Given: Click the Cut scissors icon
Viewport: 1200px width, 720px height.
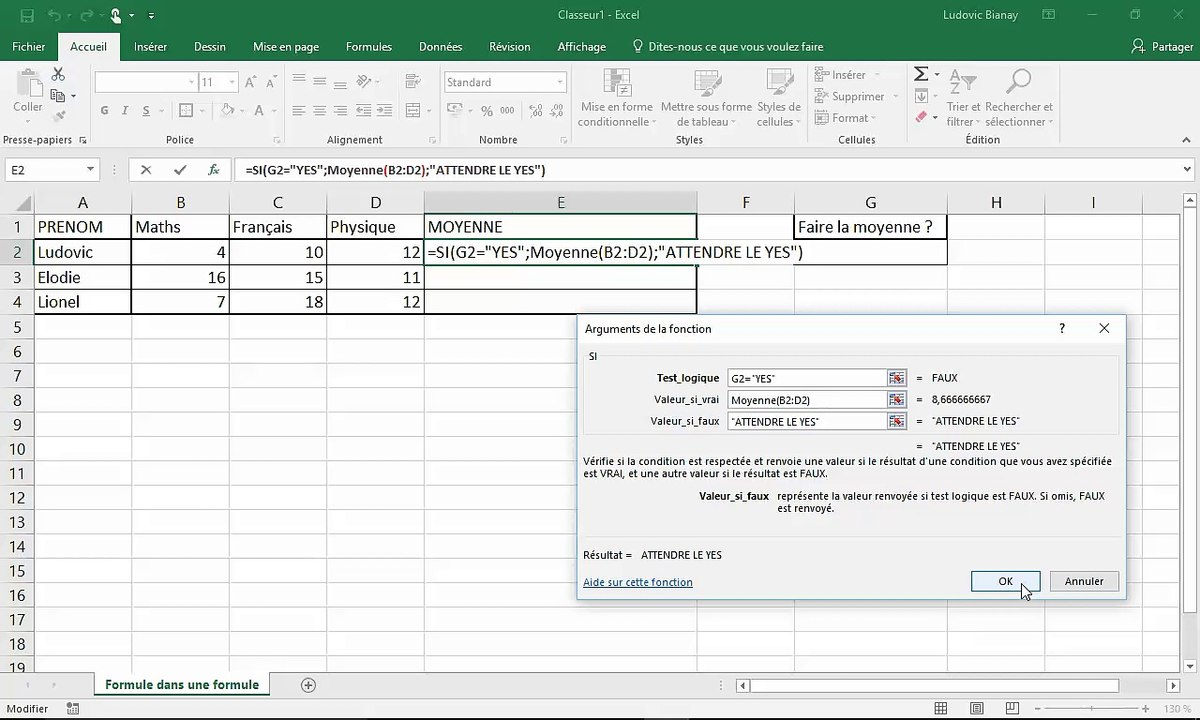Looking at the screenshot, I should [58, 75].
